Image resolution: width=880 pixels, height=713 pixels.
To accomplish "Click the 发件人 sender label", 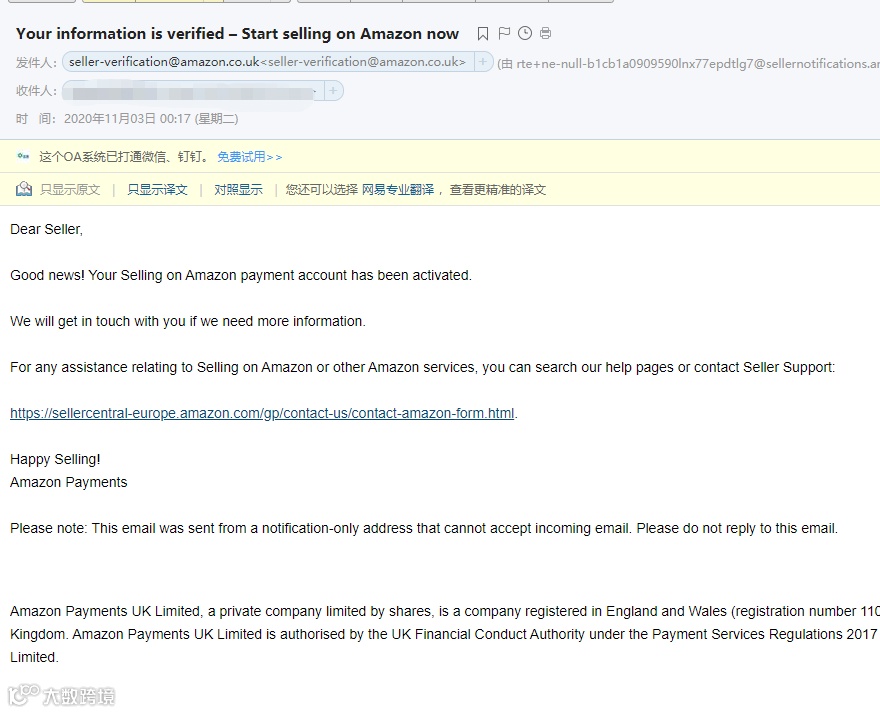I will (x=36, y=62).
